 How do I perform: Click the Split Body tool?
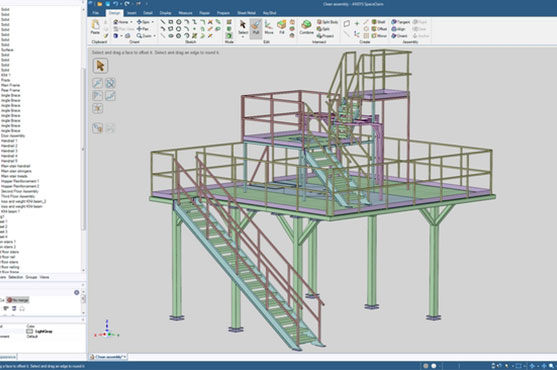pyautogui.click(x=328, y=22)
